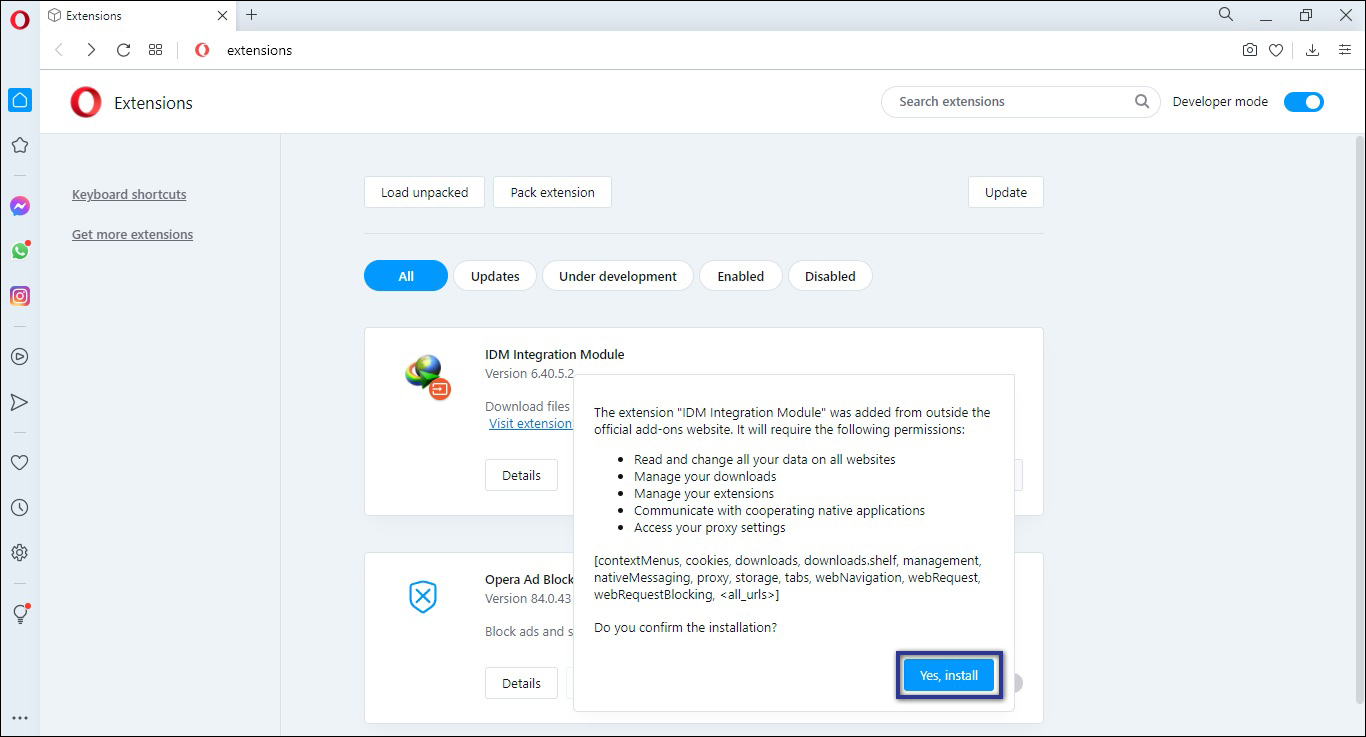Select the Enabled filter pill

740,275
